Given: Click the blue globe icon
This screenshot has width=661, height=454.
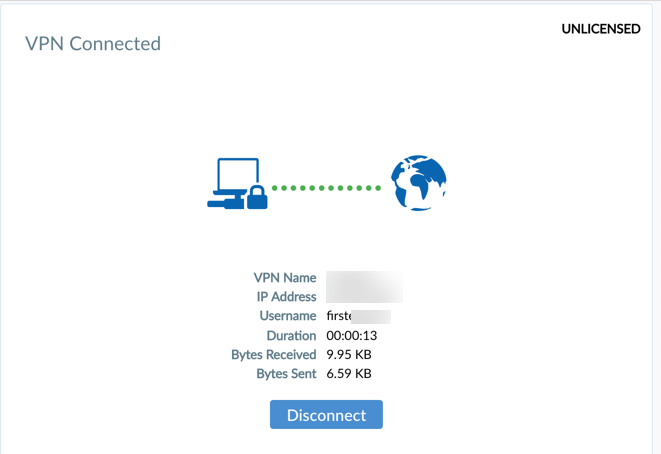Looking at the screenshot, I should (419, 183).
